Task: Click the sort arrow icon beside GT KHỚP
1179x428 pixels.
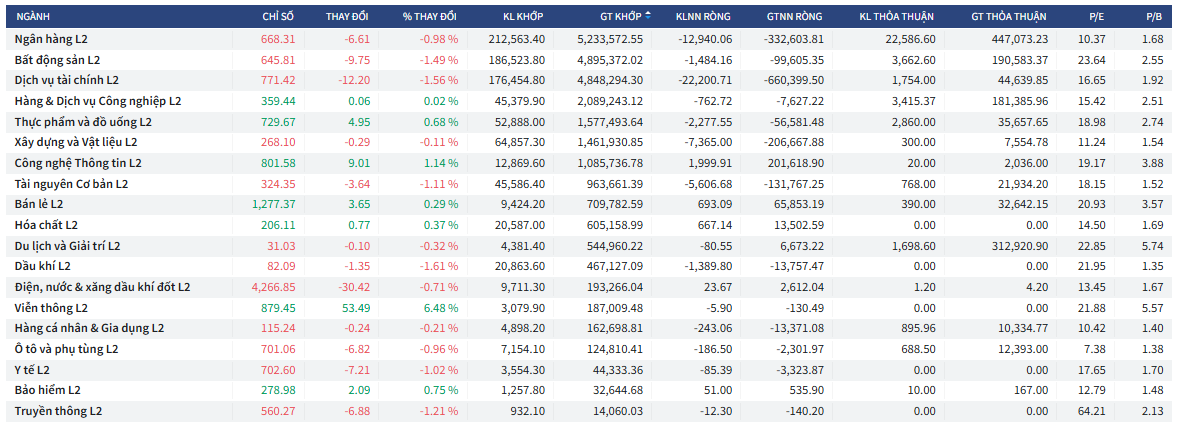Action: [x=648, y=16]
